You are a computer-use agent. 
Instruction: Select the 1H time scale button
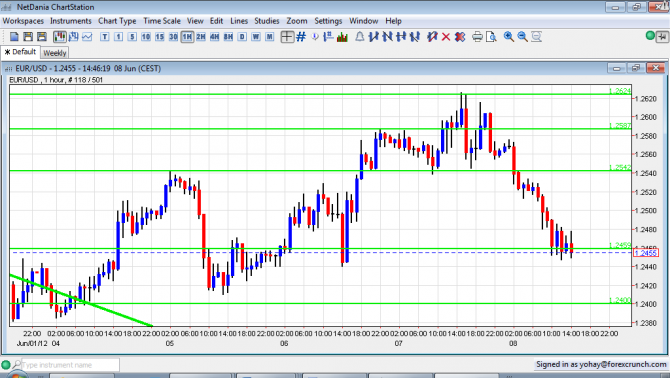click(x=187, y=37)
